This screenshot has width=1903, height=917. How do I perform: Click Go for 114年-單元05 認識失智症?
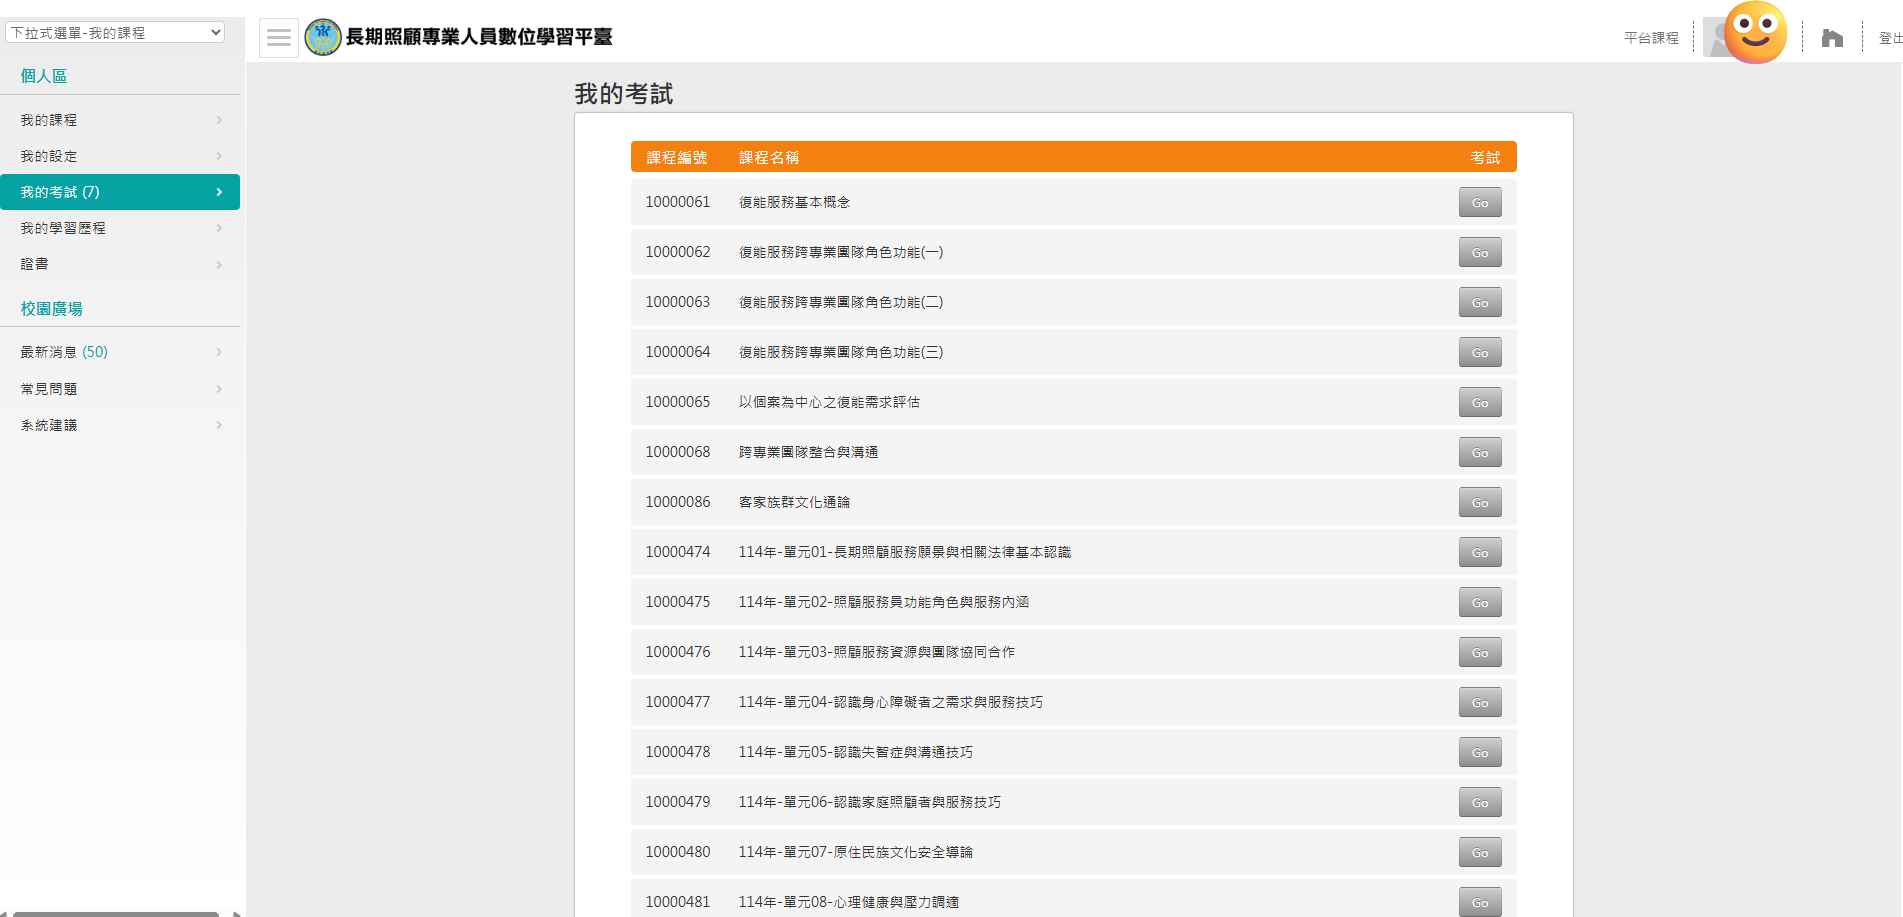click(1479, 753)
